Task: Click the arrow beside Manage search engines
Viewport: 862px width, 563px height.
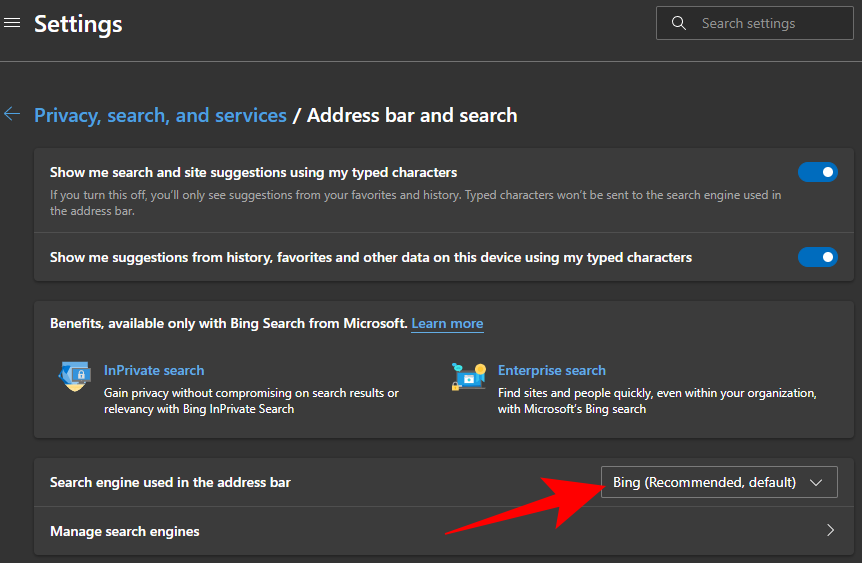Action: 830,531
